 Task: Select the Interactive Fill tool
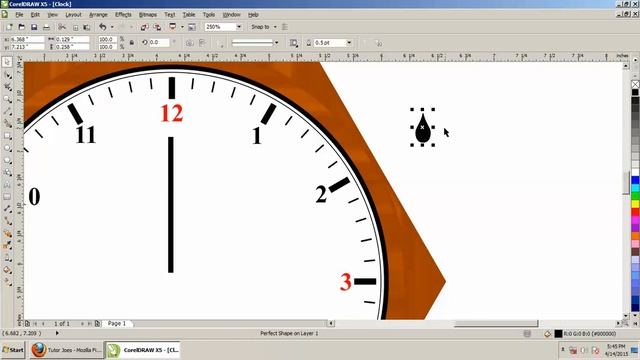tap(7, 282)
